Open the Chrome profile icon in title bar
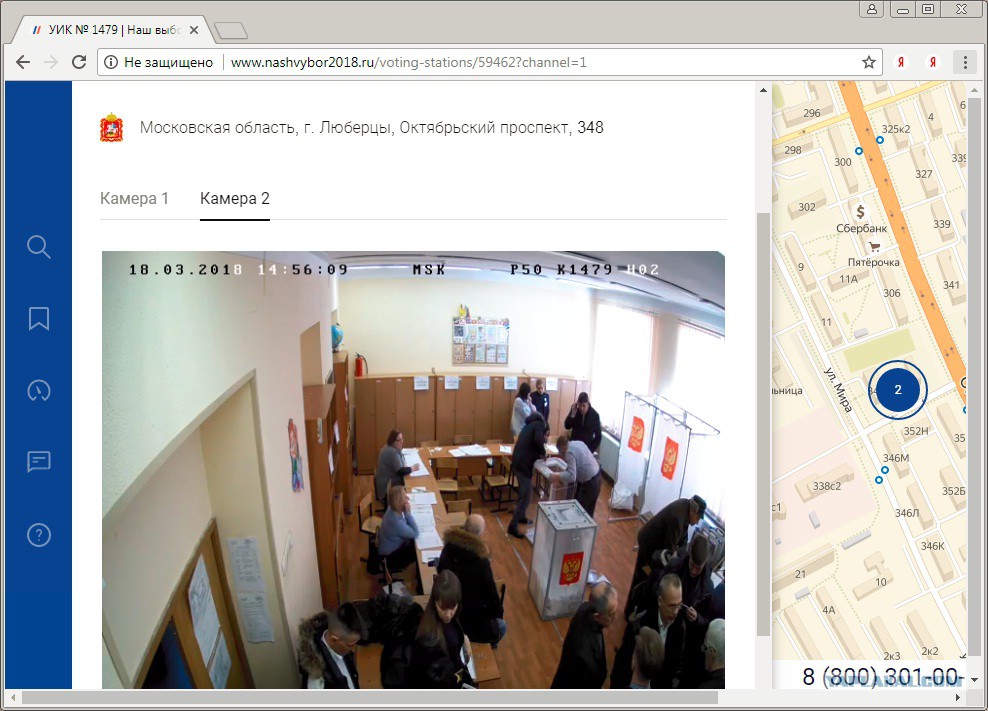988x711 pixels. [x=872, y=9]
